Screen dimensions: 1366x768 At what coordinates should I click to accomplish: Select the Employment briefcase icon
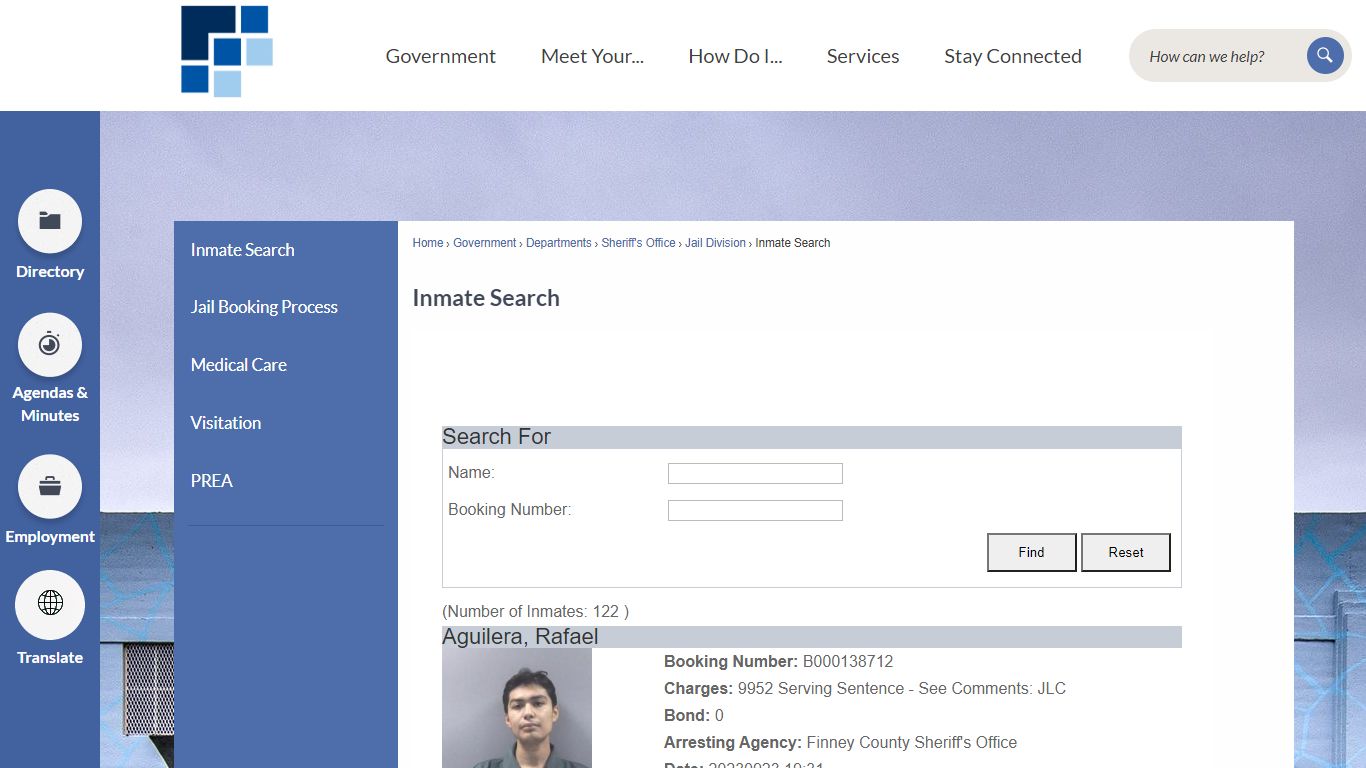(x=50, y=486)
